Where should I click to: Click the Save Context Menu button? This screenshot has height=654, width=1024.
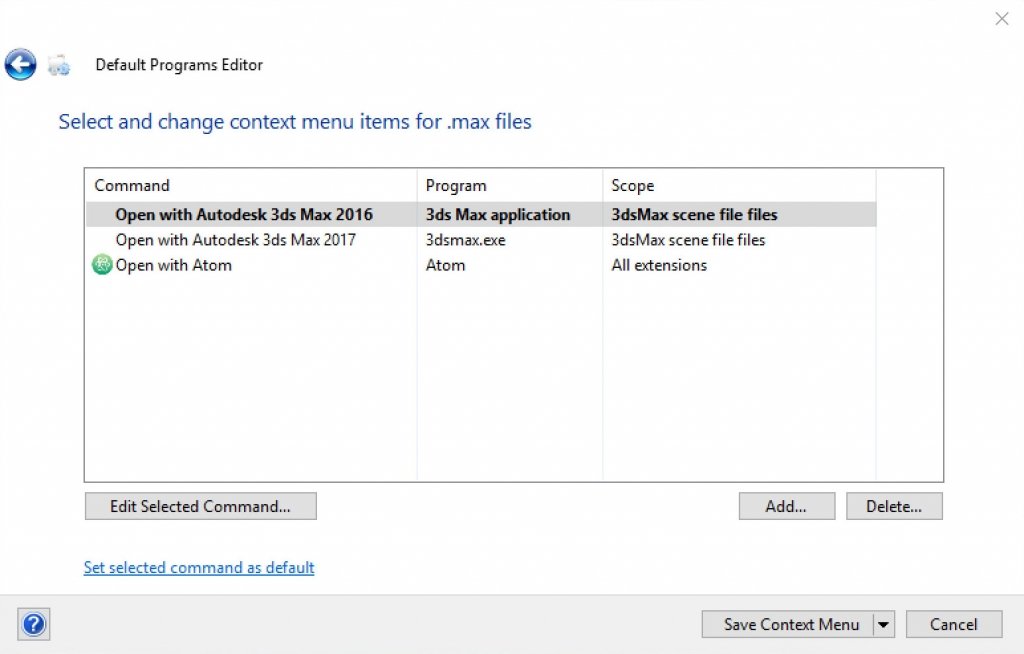coord(788,625)
